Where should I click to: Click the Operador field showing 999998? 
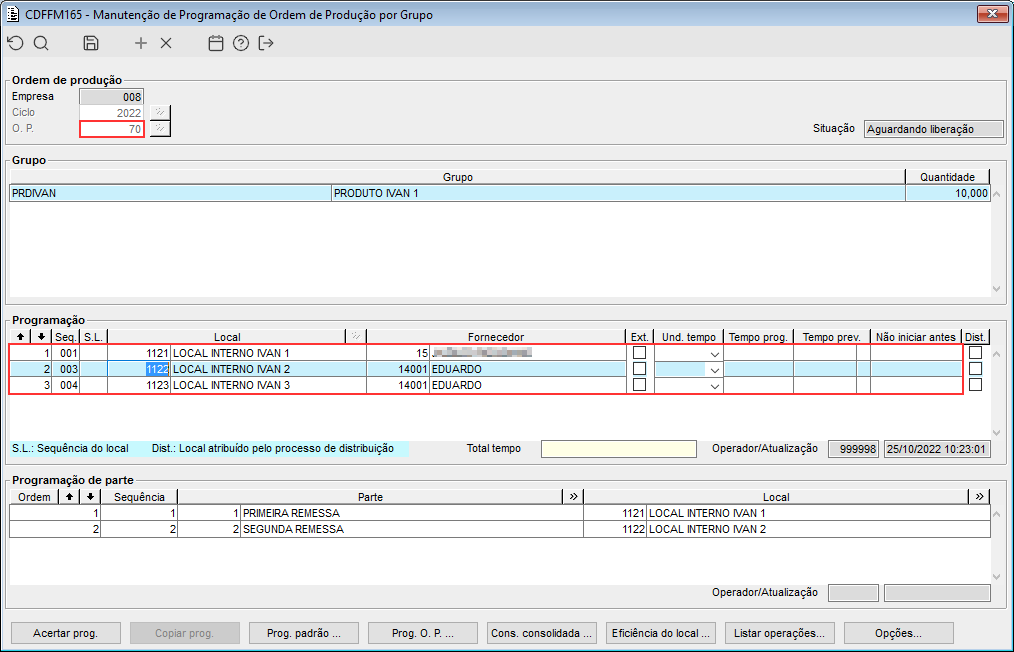click(854, 449)
